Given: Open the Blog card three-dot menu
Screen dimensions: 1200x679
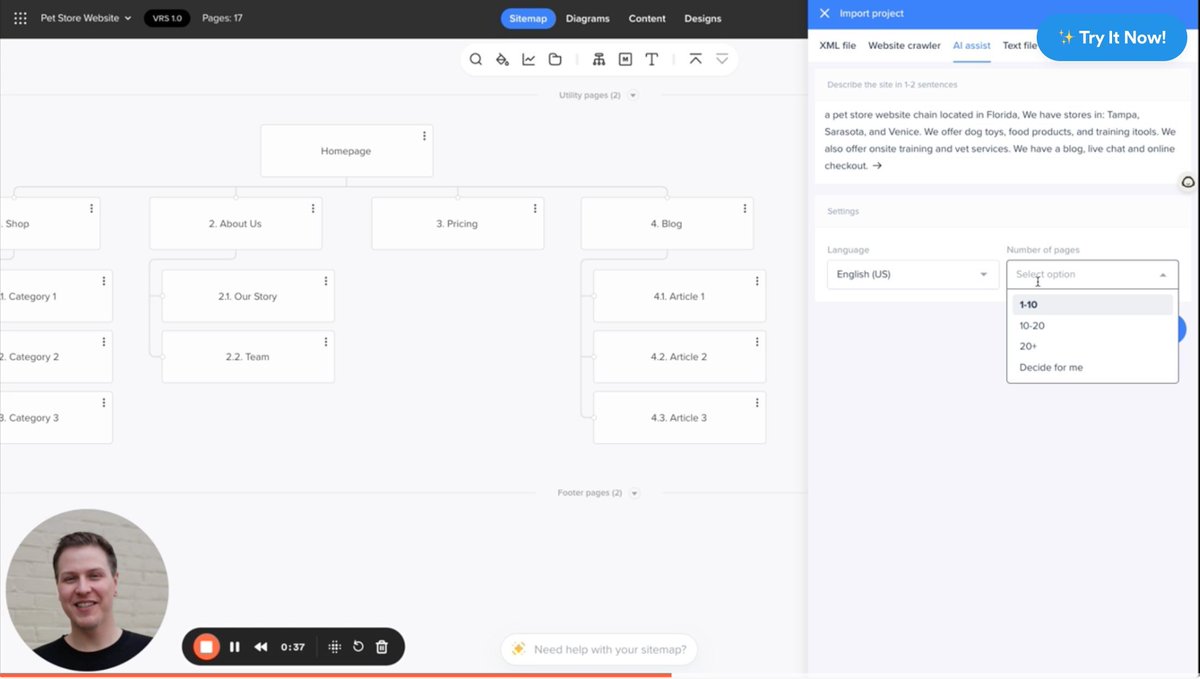Looking at the screenshot, I should [745, 209].
